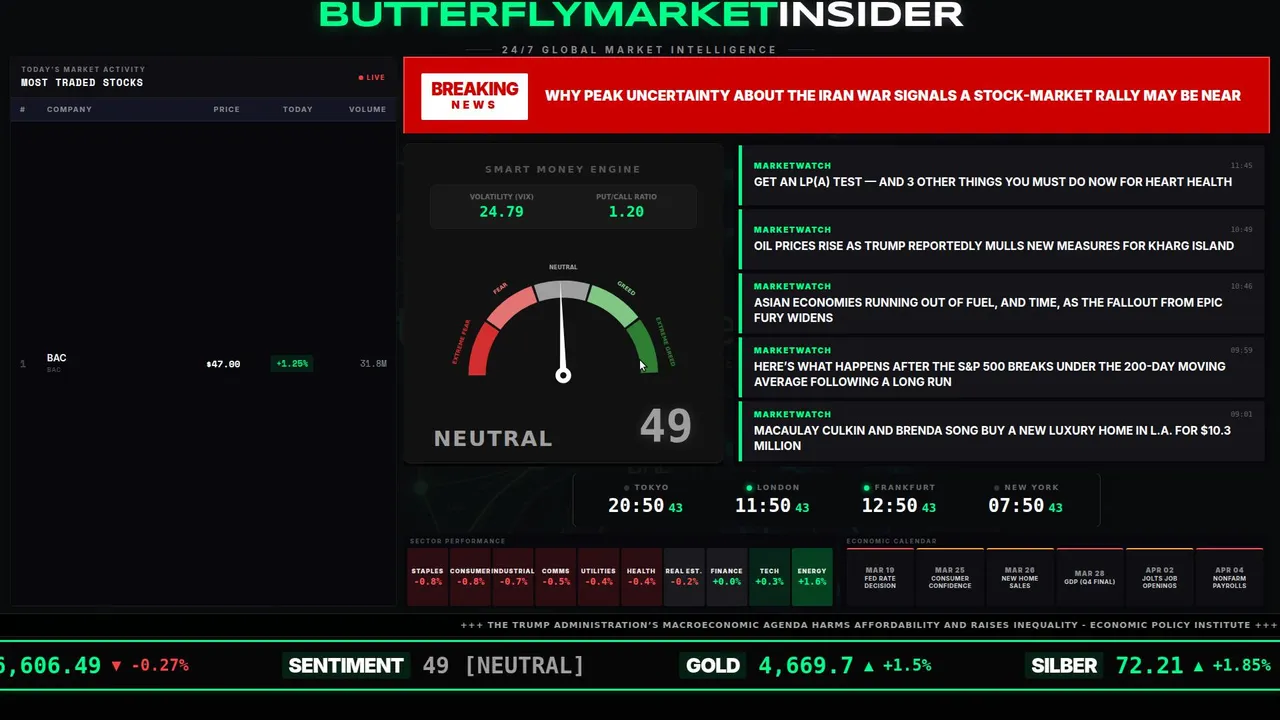Open the MAR 25 Consumer Confidence event

click(x=950, y=577)
